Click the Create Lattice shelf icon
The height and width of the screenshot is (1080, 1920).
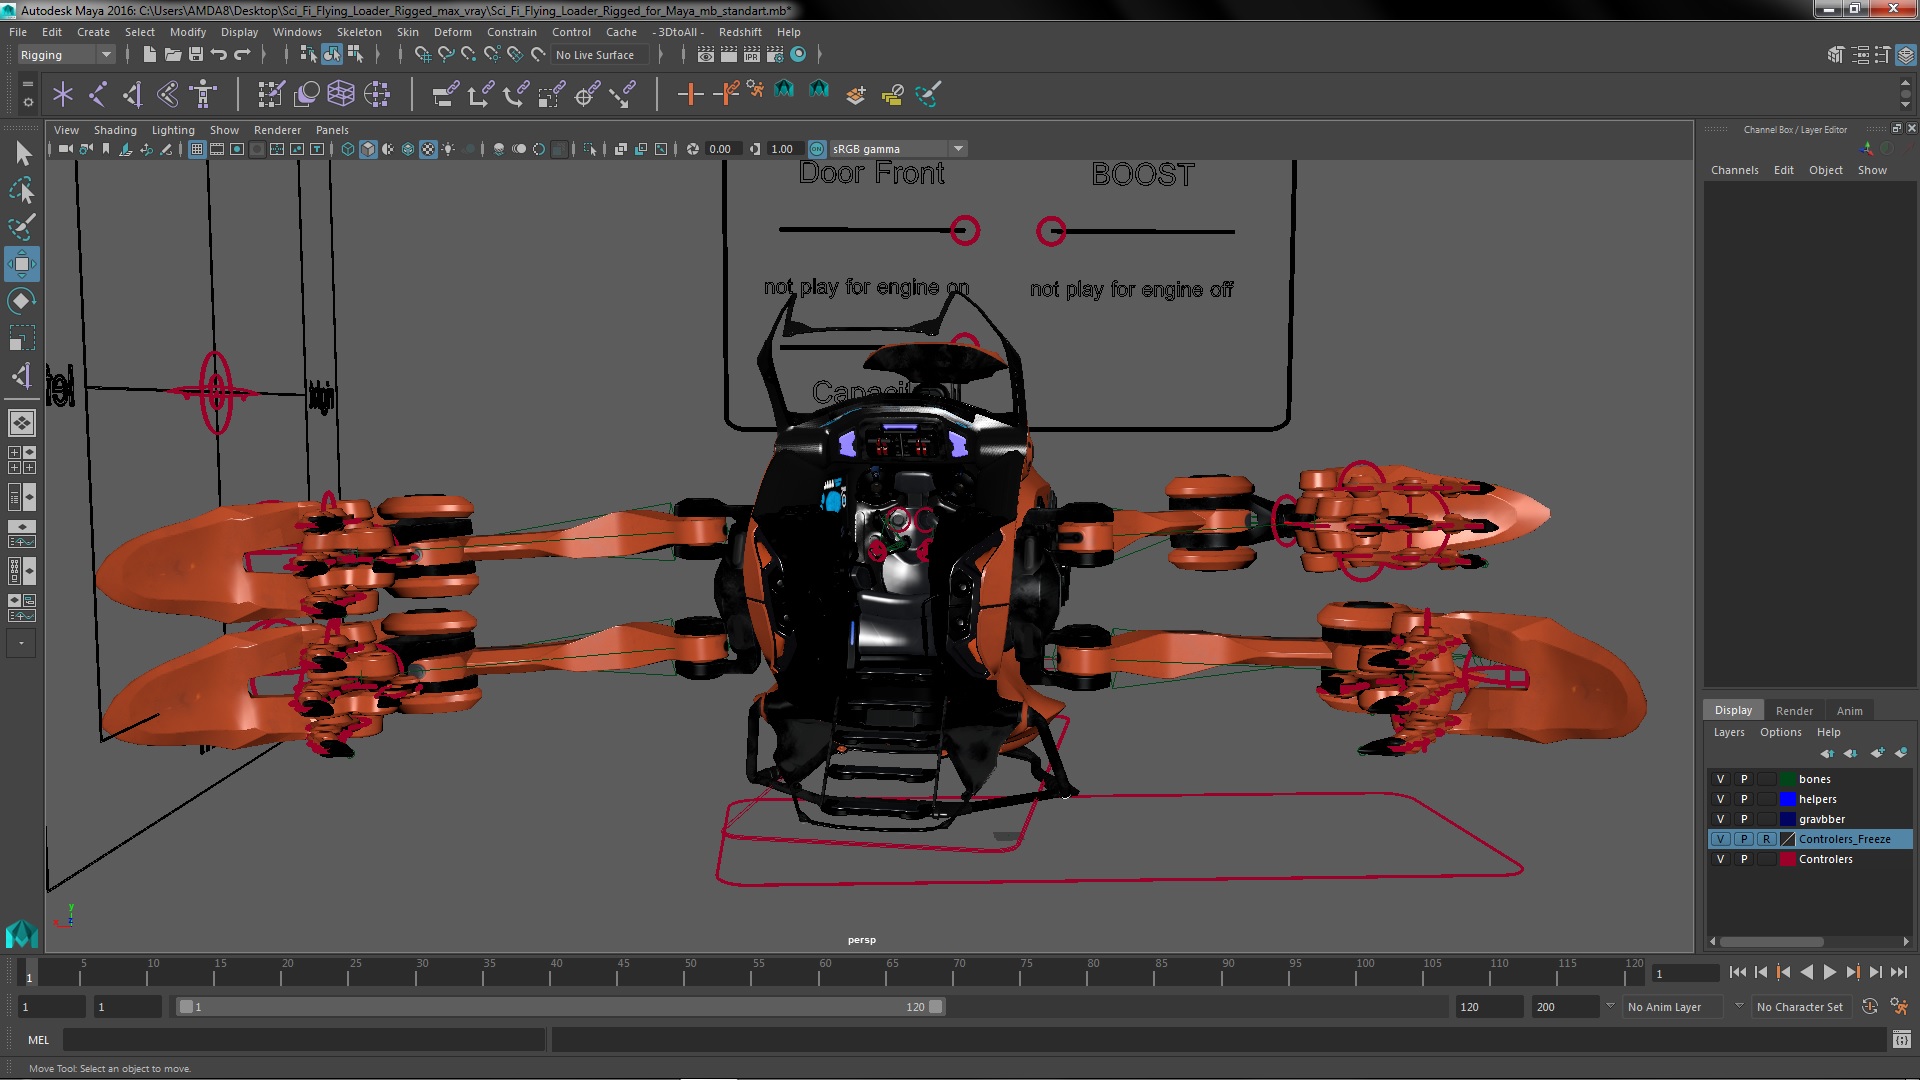pos(341,94)
